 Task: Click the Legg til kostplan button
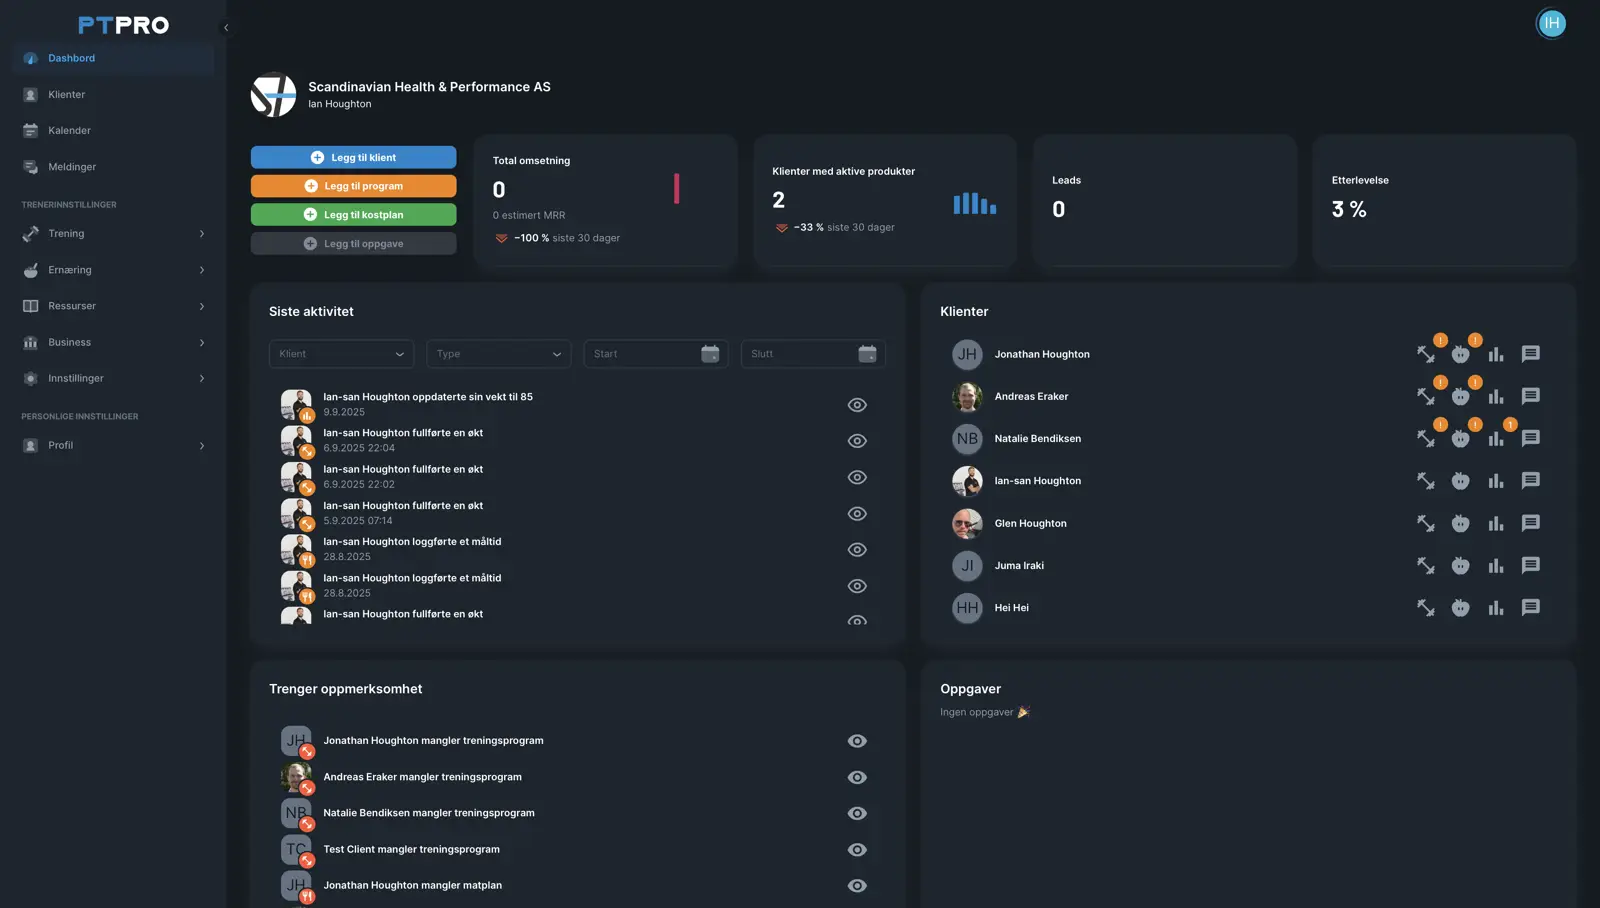pos(353,214)
